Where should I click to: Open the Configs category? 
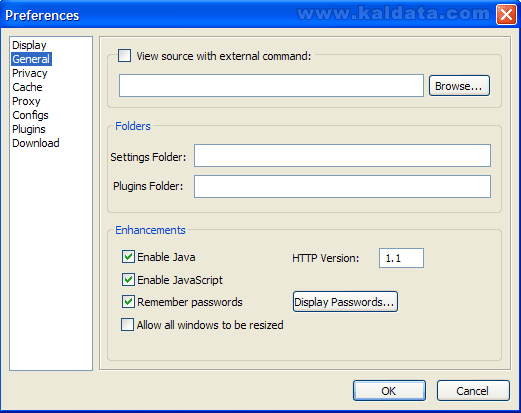[x=30, y=115]
